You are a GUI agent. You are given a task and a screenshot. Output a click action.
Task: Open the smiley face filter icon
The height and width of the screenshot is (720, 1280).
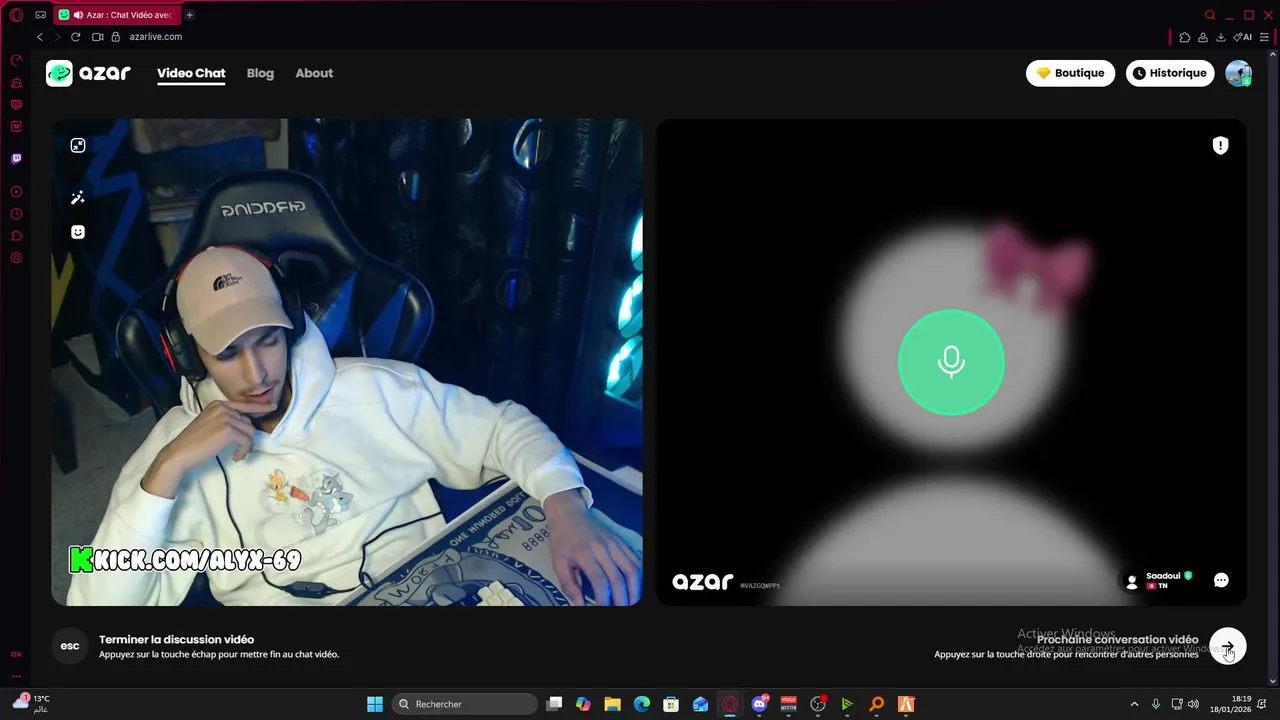(78, 232)
